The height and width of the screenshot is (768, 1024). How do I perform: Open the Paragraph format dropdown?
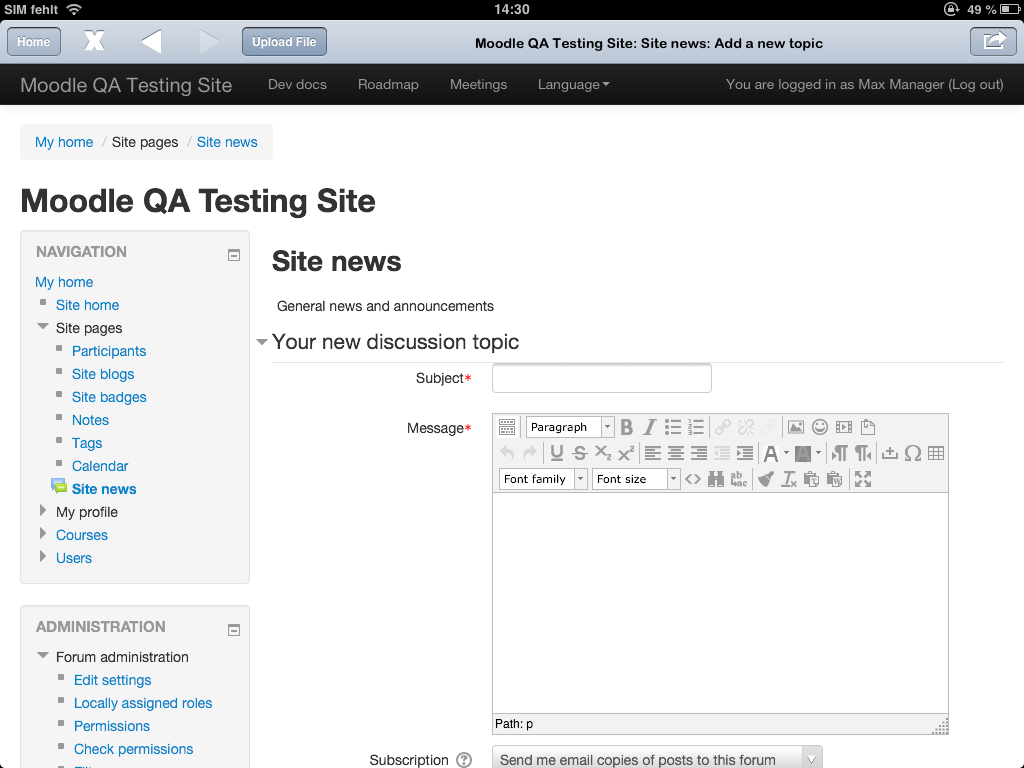click(x=569, y=427)
